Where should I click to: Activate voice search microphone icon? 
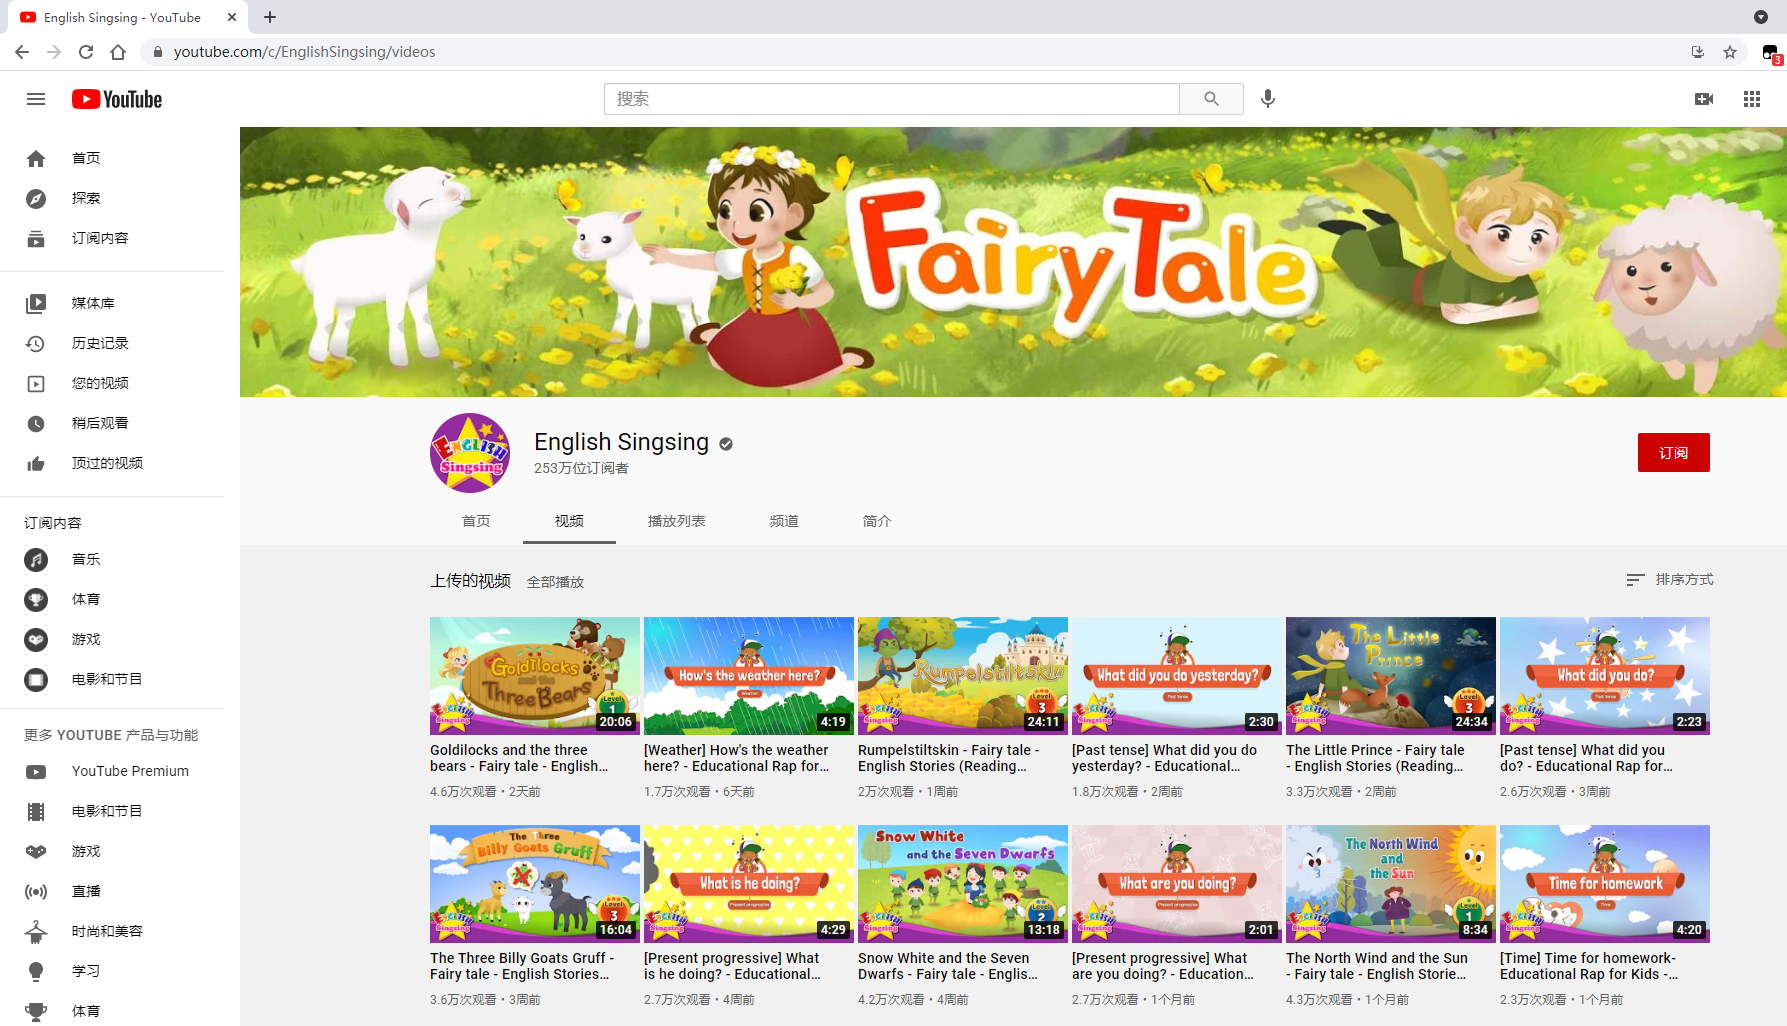(1268, 99)
